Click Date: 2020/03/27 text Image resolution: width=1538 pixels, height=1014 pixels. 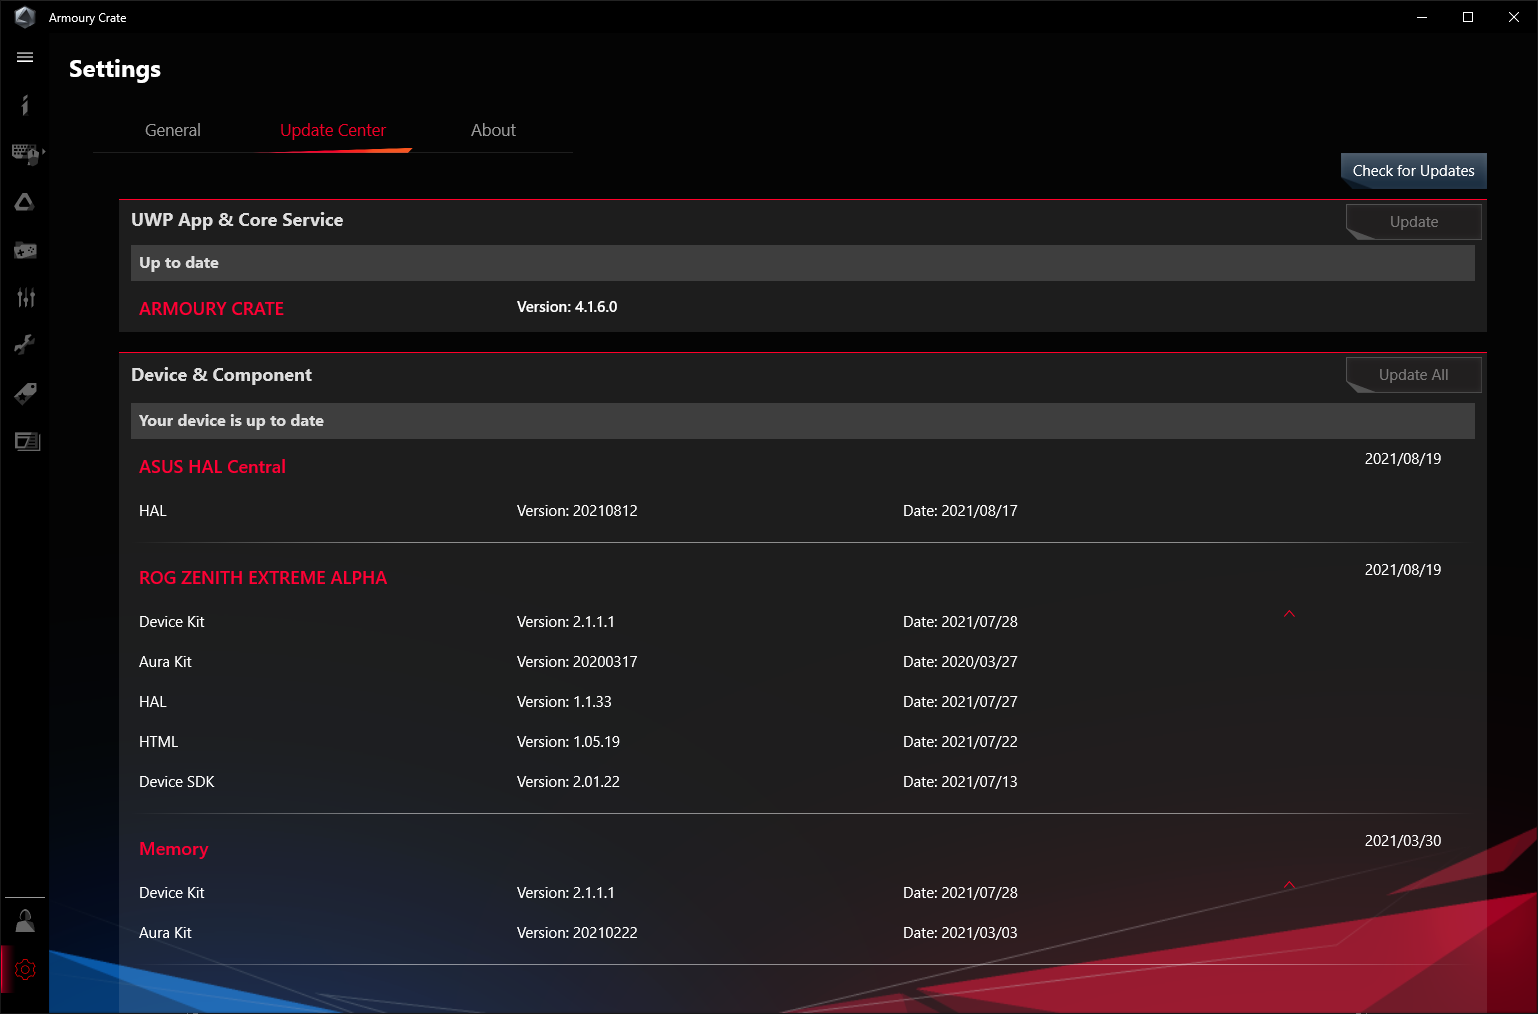pyautogui.click(x=960, y=662)
